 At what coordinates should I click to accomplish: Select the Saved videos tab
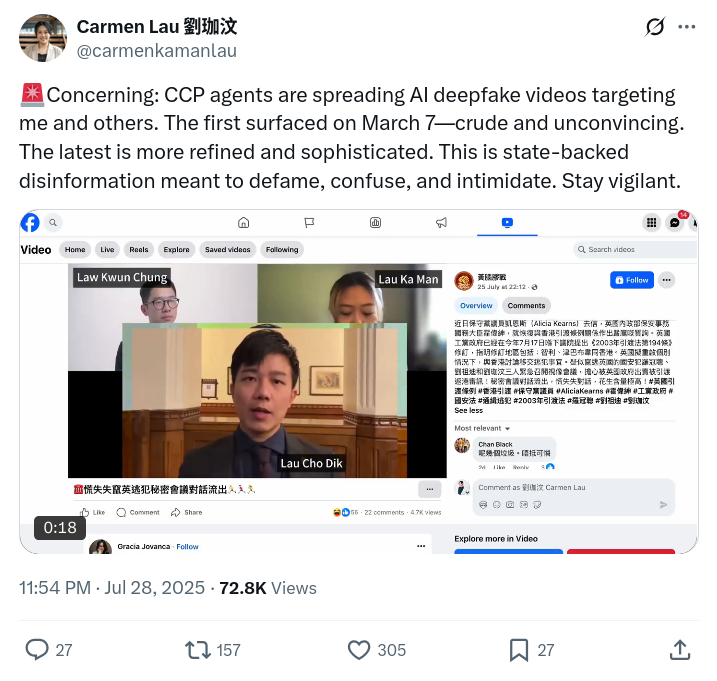[x=228, y=250]
